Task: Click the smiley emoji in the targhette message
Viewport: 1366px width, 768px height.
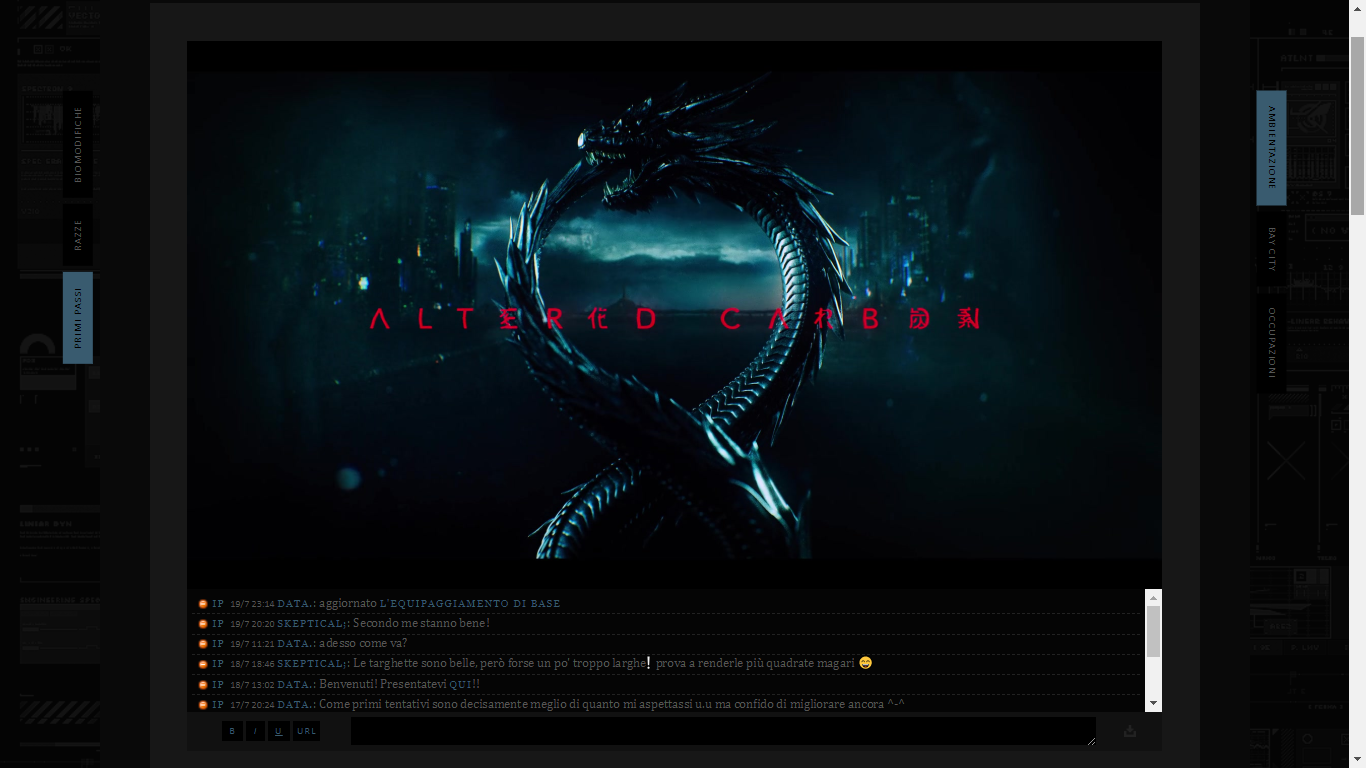Action: [x=865, y=663]
